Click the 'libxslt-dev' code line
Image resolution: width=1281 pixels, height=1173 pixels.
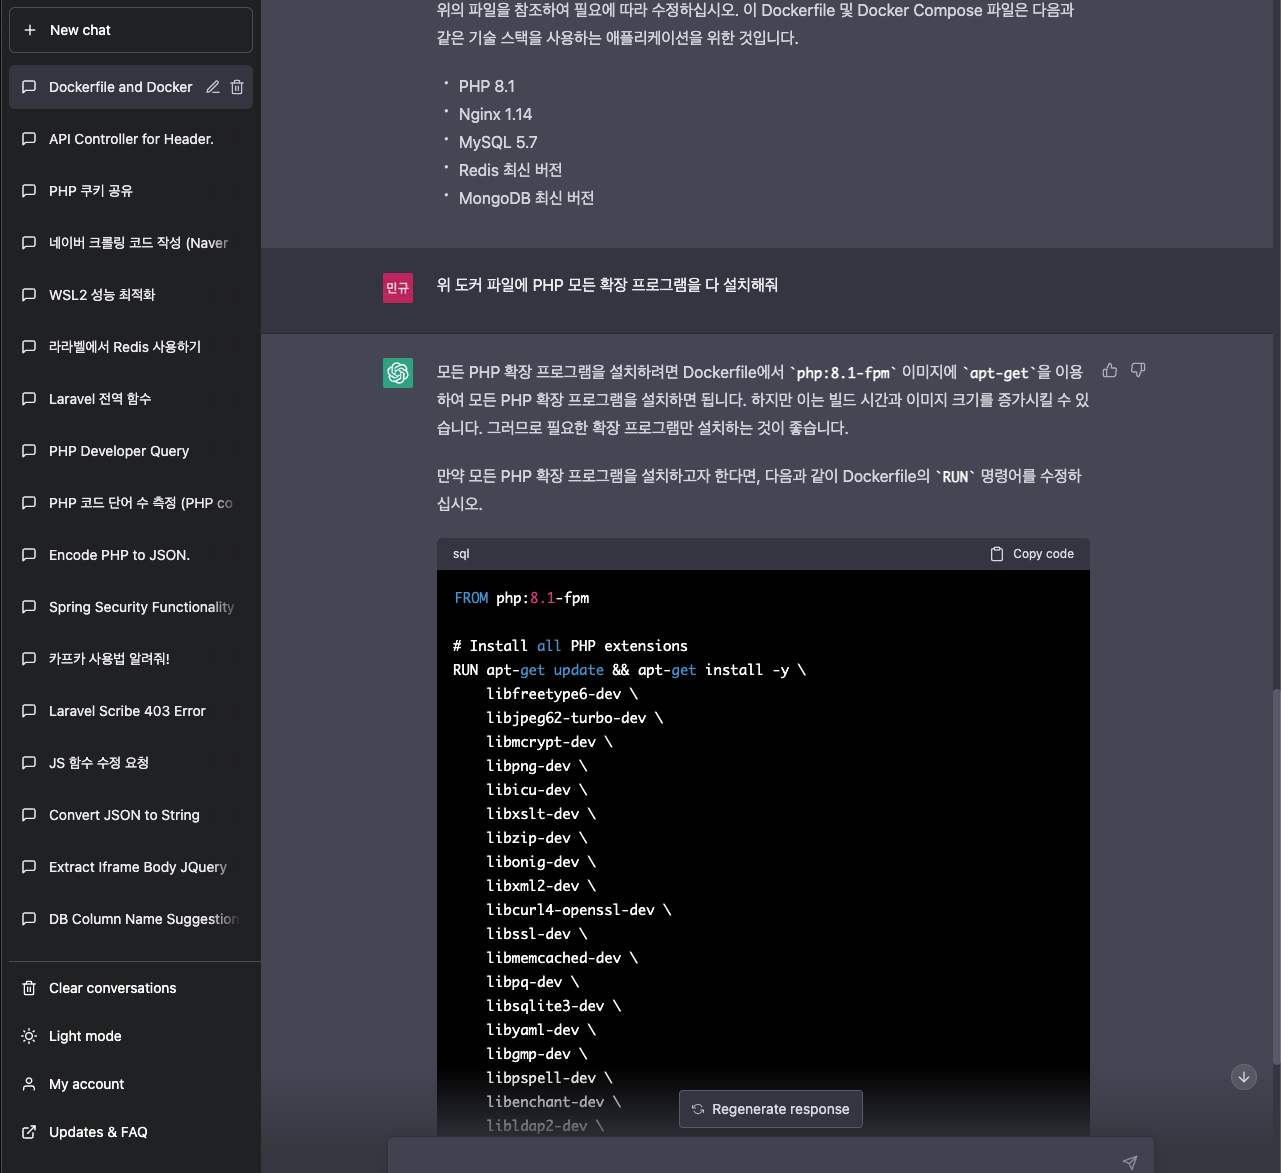[x=541, y=814]
